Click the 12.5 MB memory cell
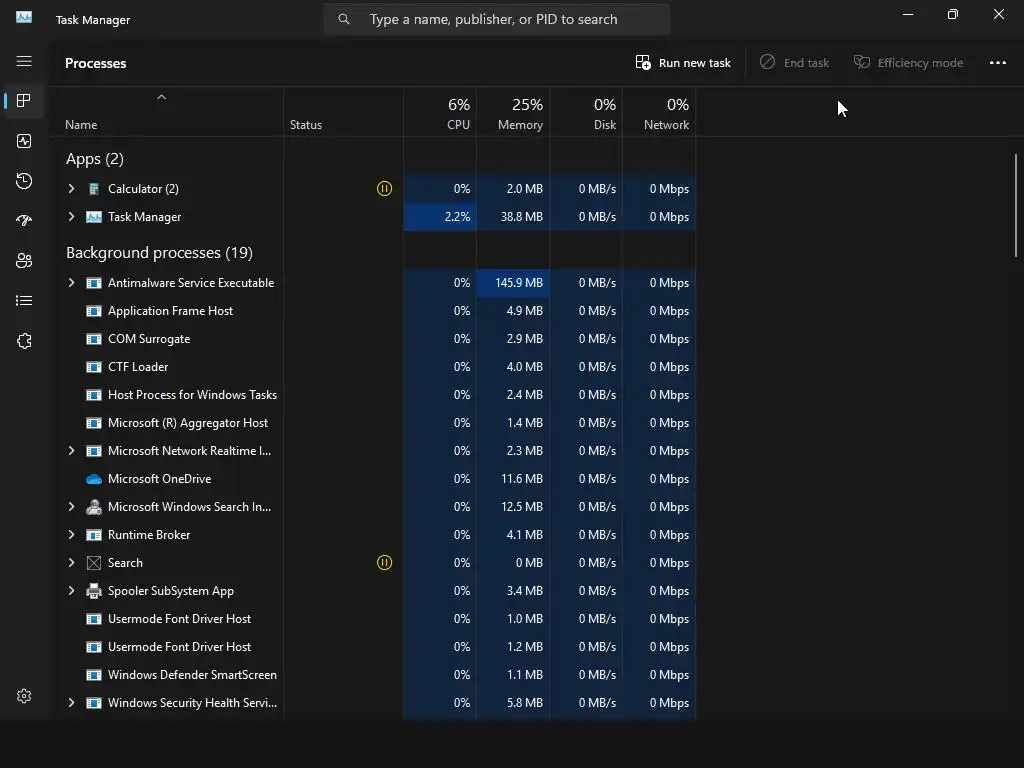1024x768 pixels. tap(513, 507)
